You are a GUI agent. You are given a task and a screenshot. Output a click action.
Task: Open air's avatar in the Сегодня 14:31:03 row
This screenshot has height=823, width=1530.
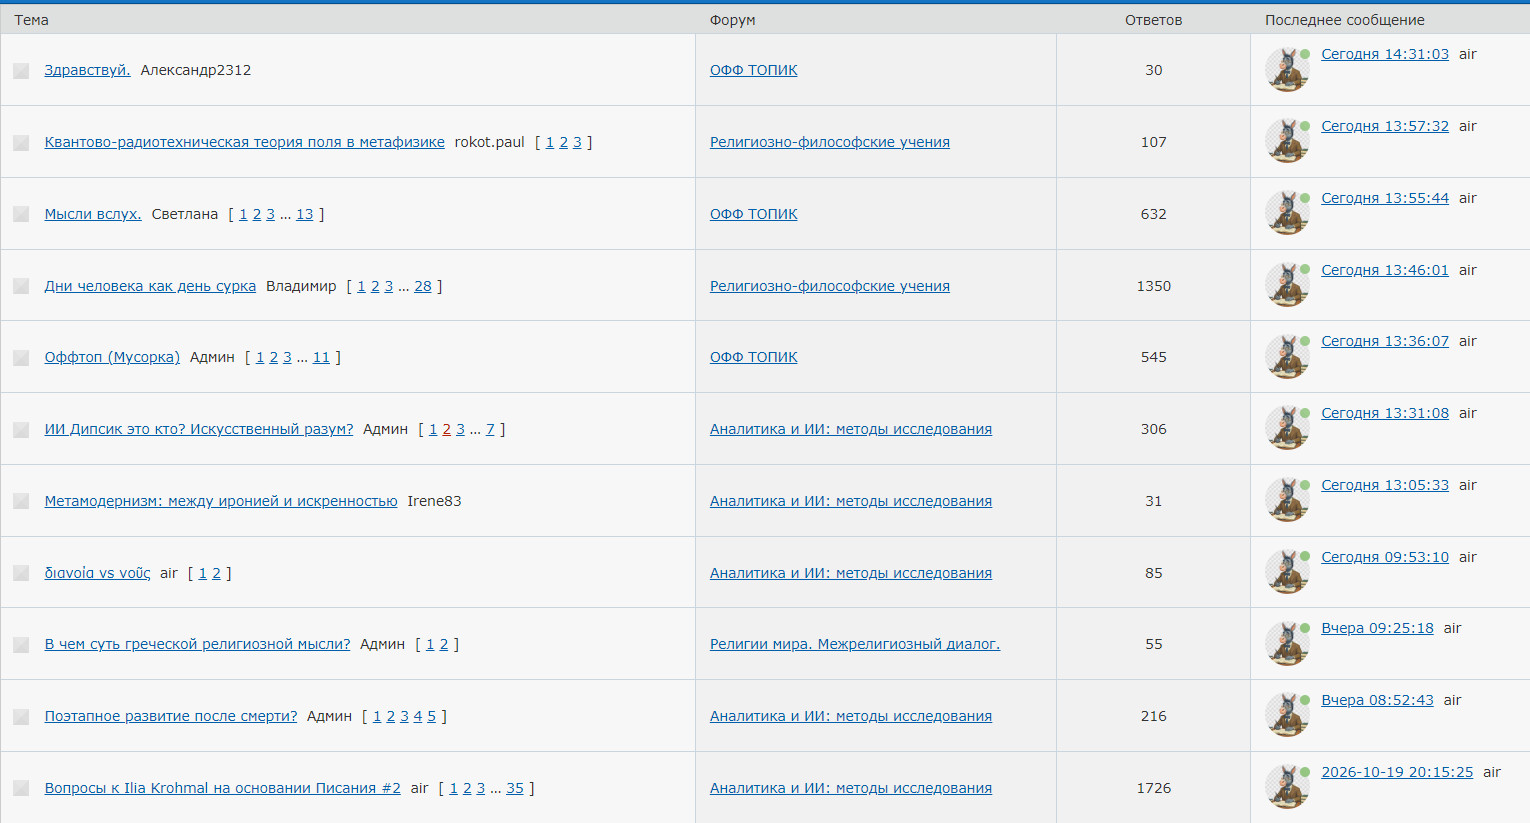[1287, 70]
